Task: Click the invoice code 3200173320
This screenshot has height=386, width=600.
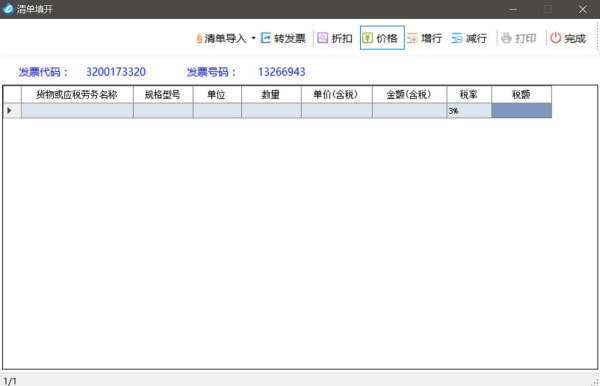Action: [116, 72]
